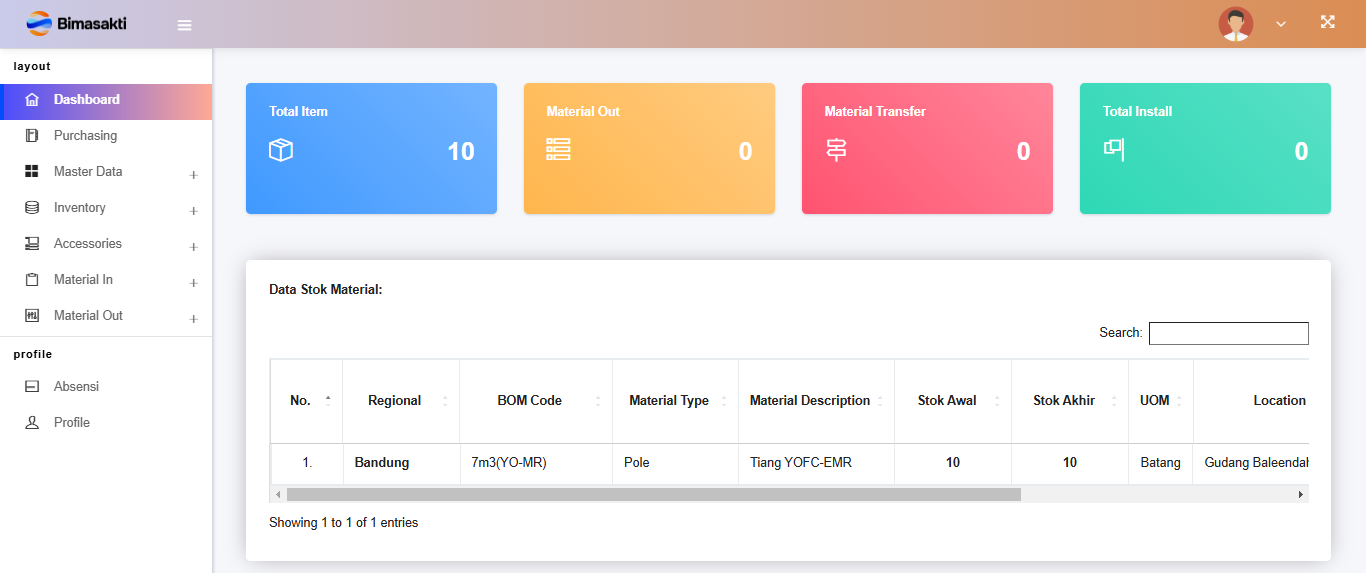Open the Profile menu item
1366x573 pixels.
72,423
